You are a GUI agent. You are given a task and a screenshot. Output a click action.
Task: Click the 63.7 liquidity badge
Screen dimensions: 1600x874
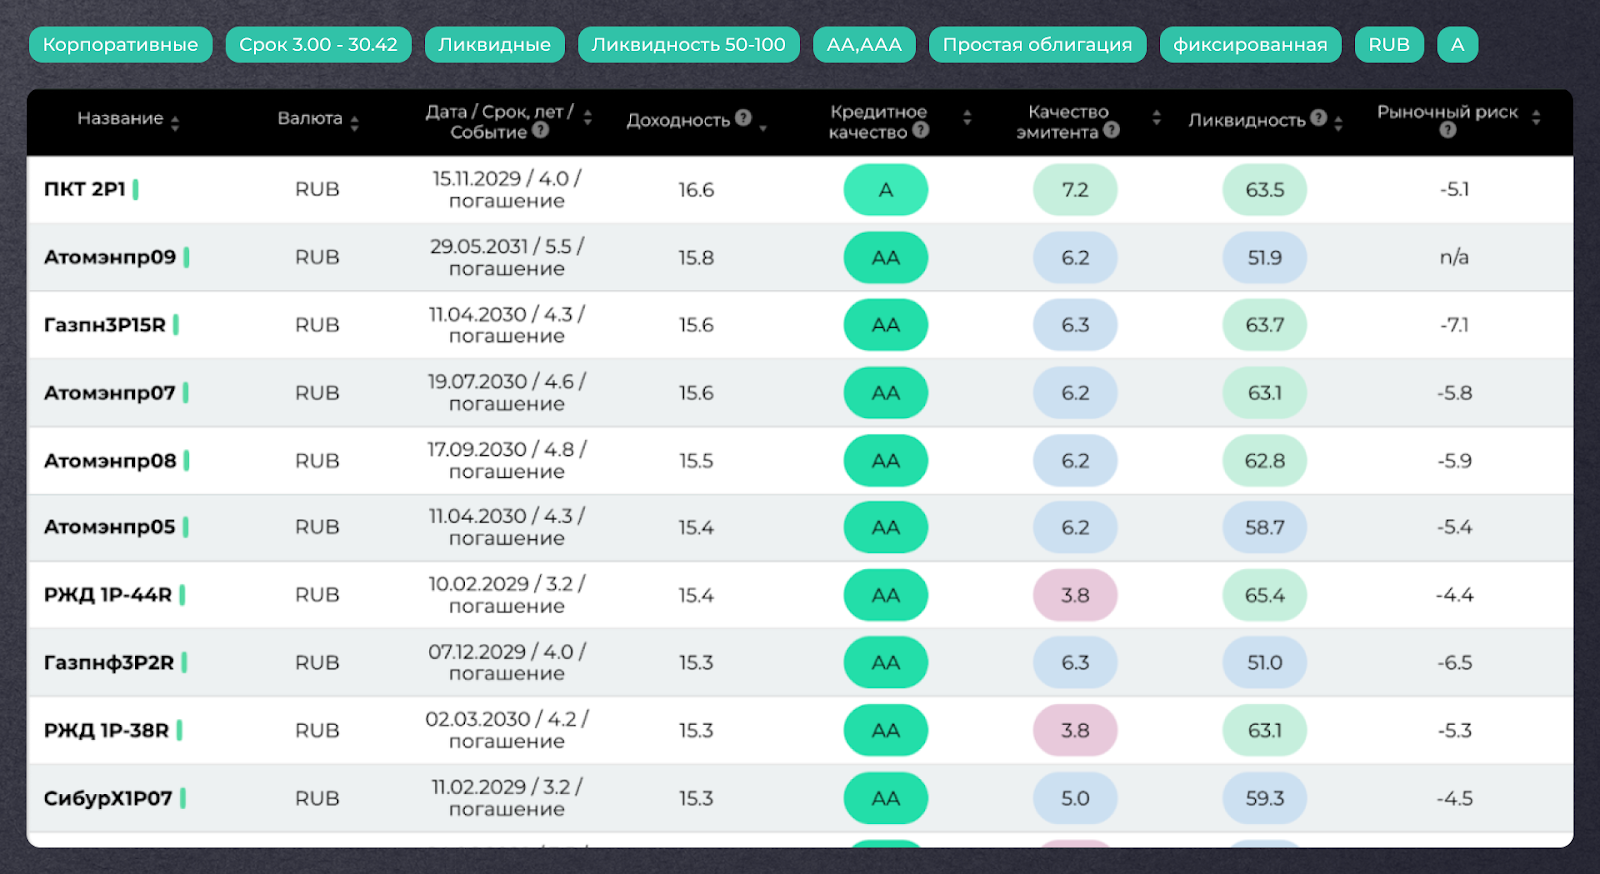(x=1265, y=325)
